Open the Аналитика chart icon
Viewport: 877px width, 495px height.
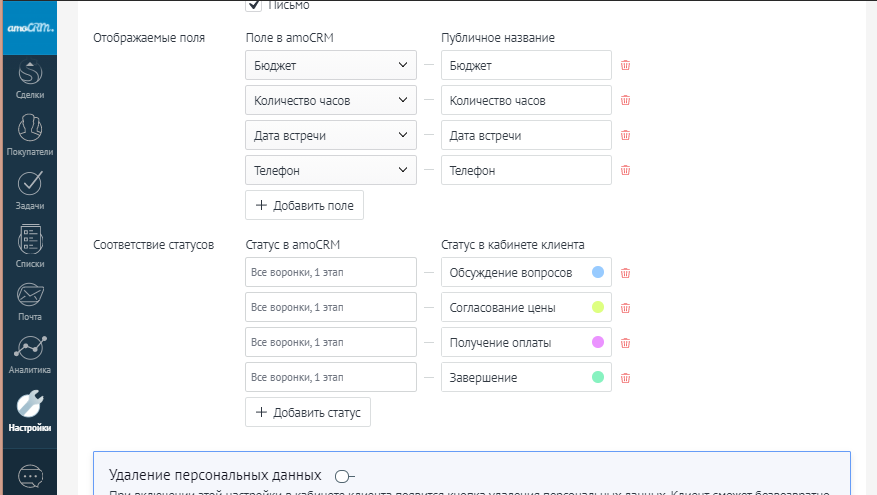30,348
